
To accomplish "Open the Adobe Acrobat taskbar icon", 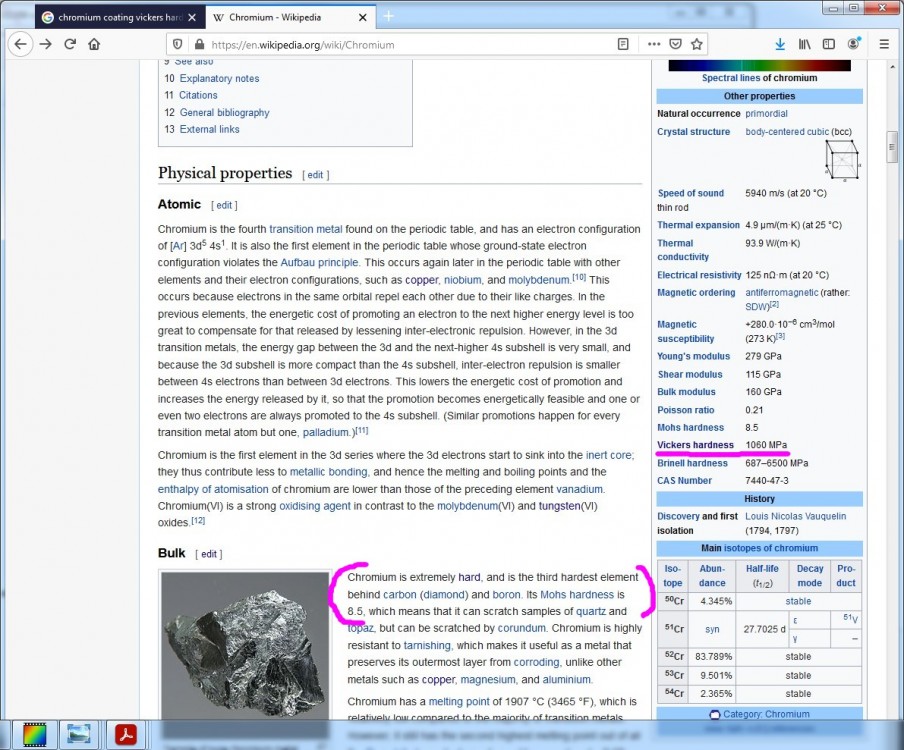I will (125, 734).
